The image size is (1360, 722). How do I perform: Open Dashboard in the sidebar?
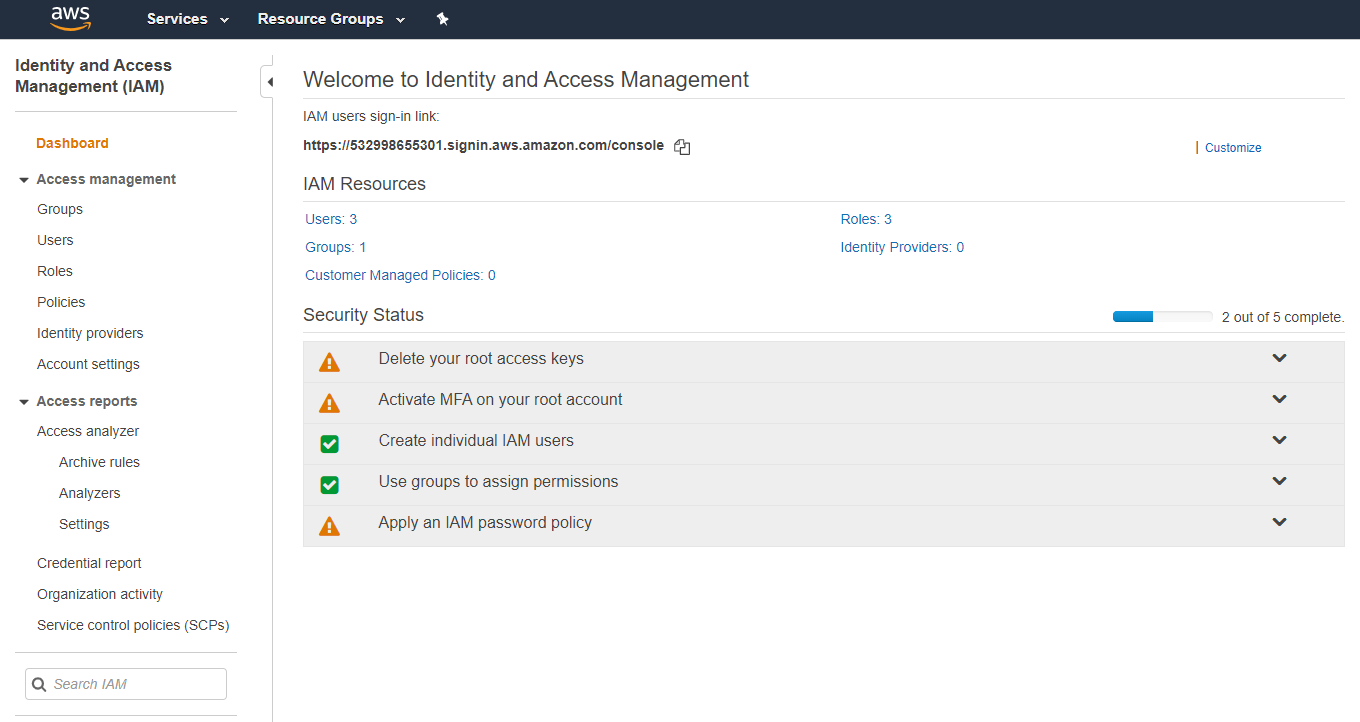tap(72, 143)
